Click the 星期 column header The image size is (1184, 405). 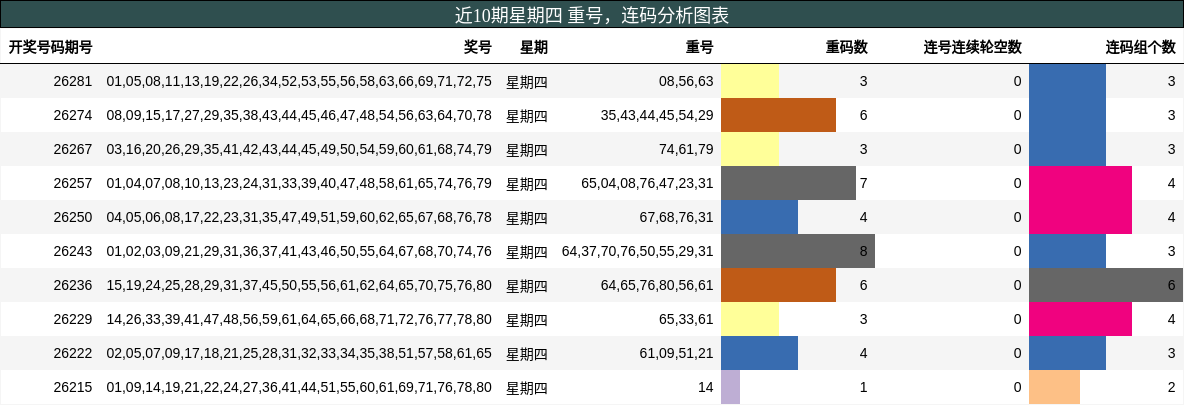[x=534, y=48]
